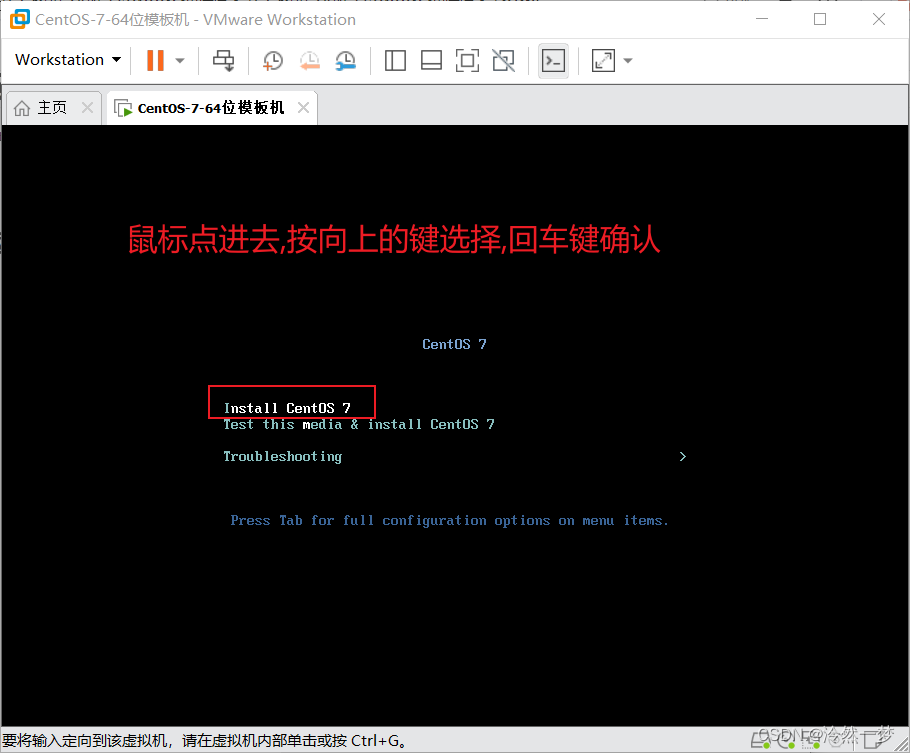
Task: Revert VM to previous snapshot
Action: click(x=309, y=60)
